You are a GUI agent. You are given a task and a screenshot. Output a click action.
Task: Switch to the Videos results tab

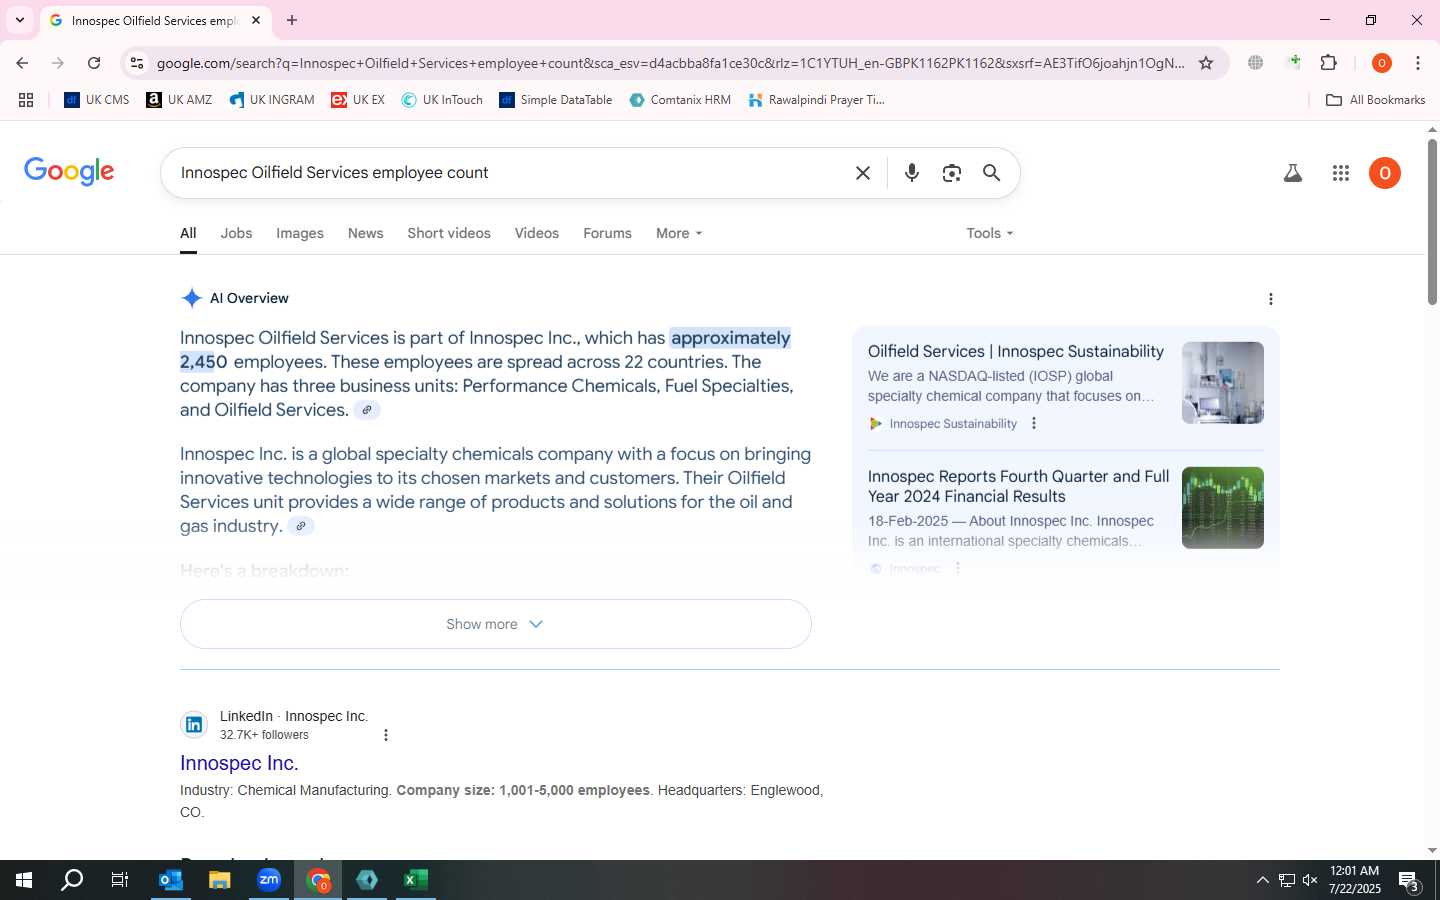point(537,233)
